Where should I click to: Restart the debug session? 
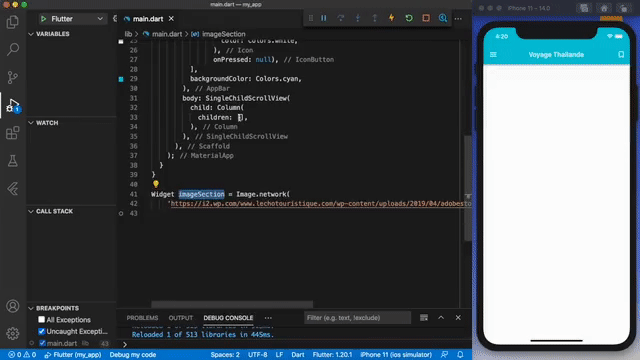409,18
